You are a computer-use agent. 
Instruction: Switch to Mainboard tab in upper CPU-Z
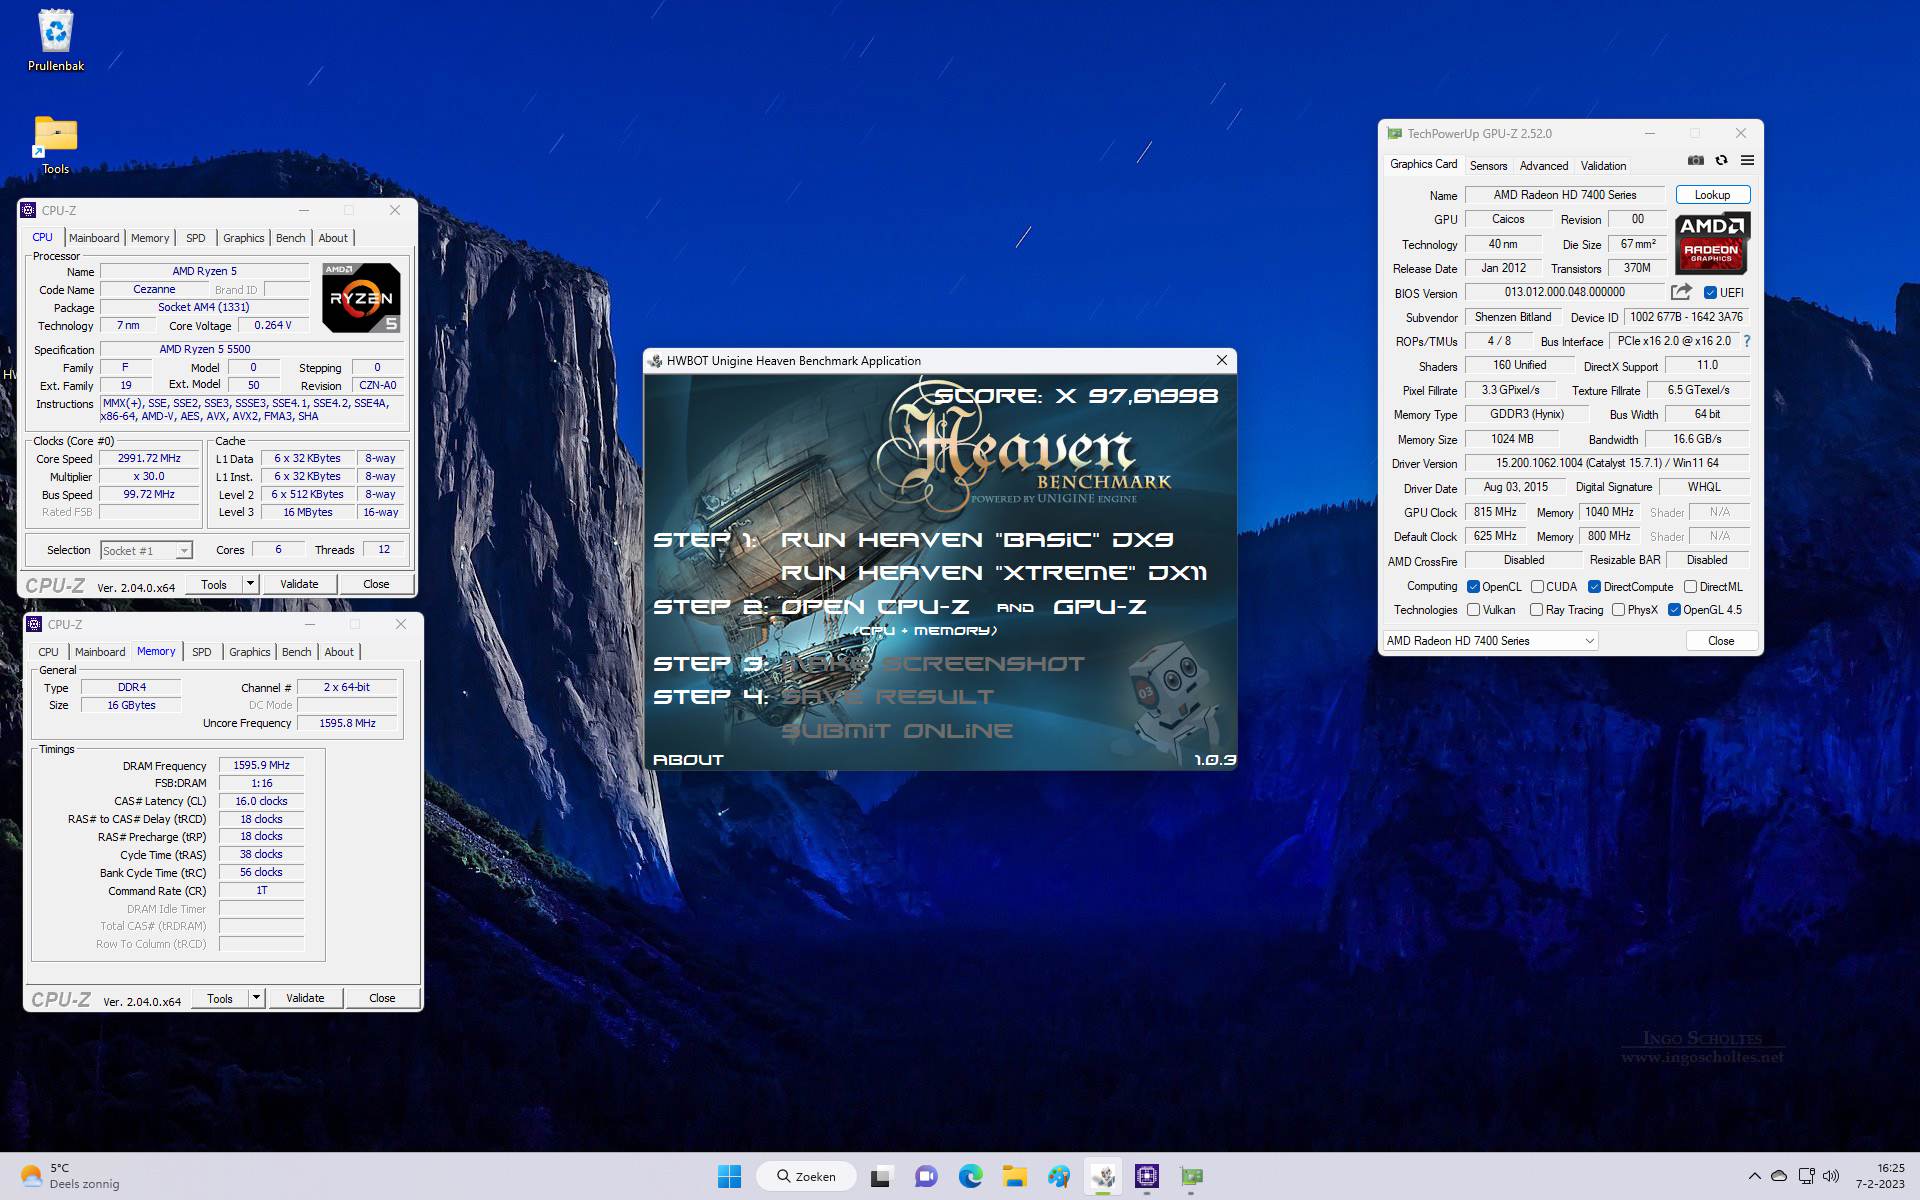click(94, 238)
